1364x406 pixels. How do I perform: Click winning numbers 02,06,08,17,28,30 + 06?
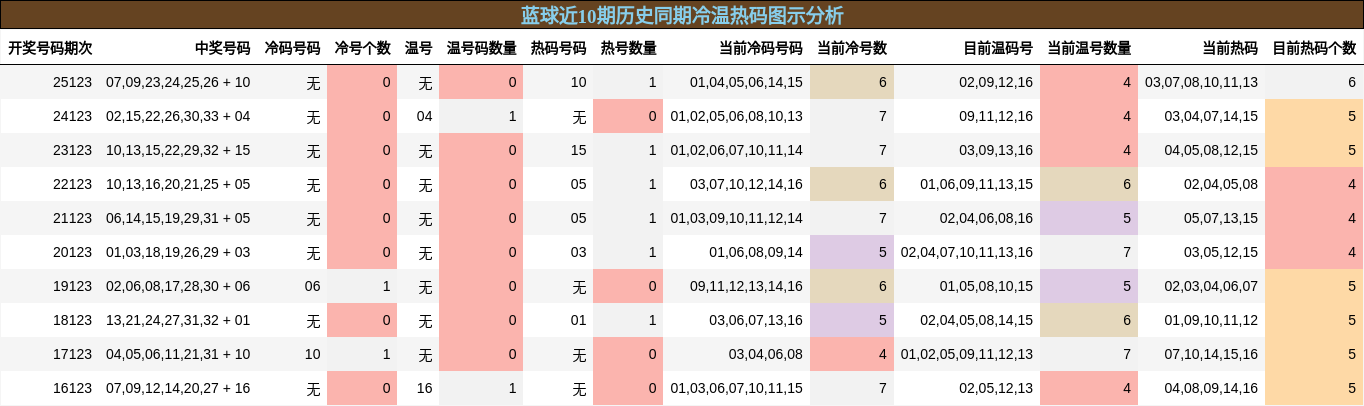(x=178, y=286)
